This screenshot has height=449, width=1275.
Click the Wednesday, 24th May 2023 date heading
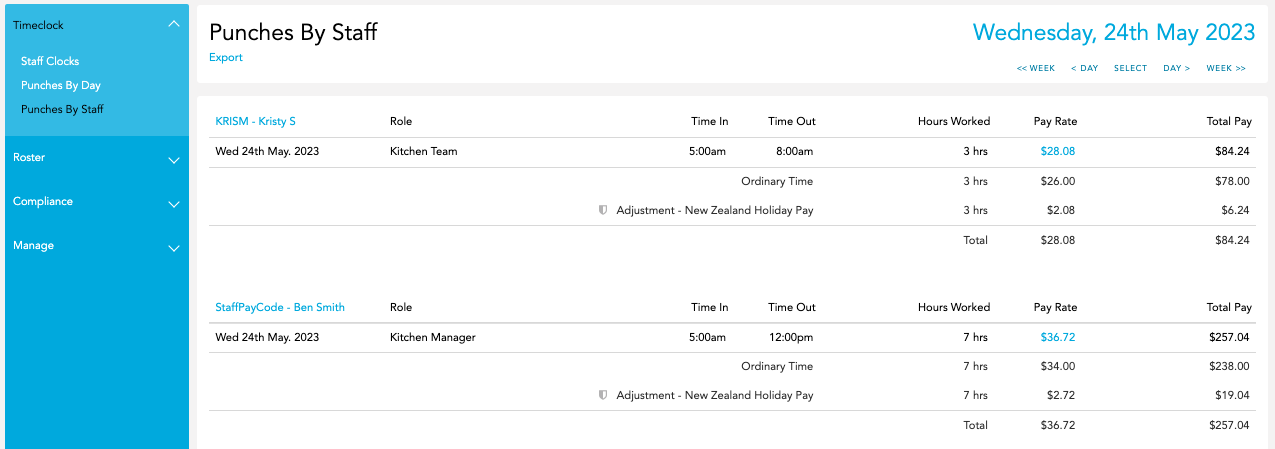(x=1114, y=32)
